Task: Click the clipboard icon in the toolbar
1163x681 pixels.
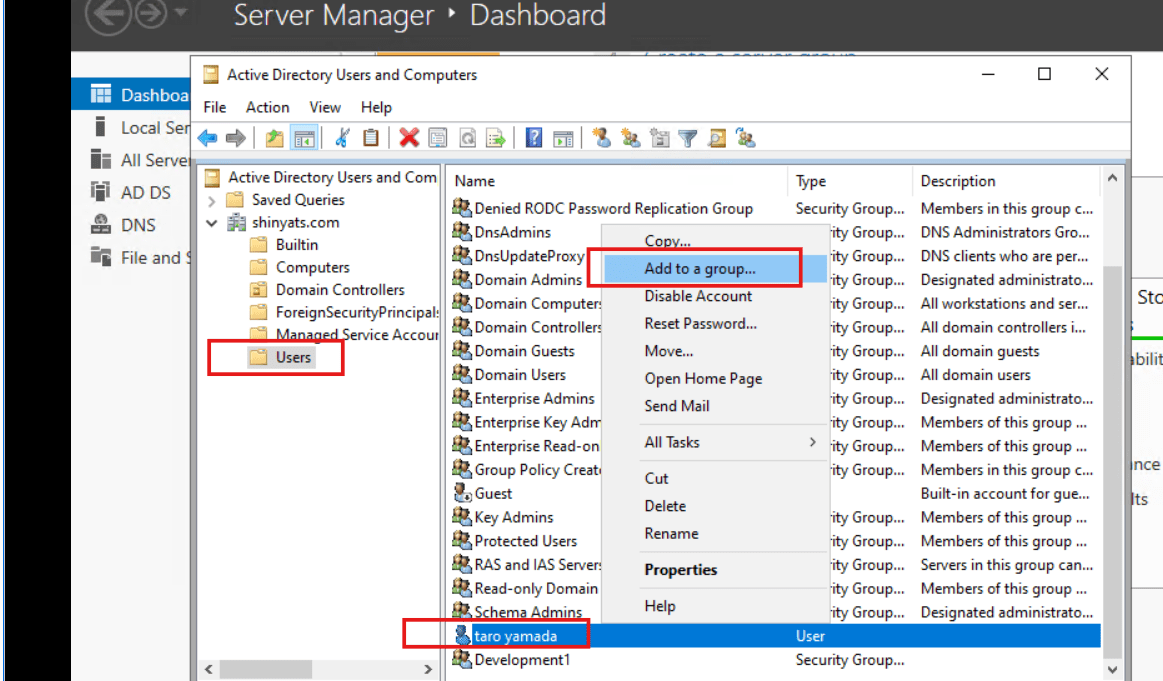Action: [x=371, y=138]
